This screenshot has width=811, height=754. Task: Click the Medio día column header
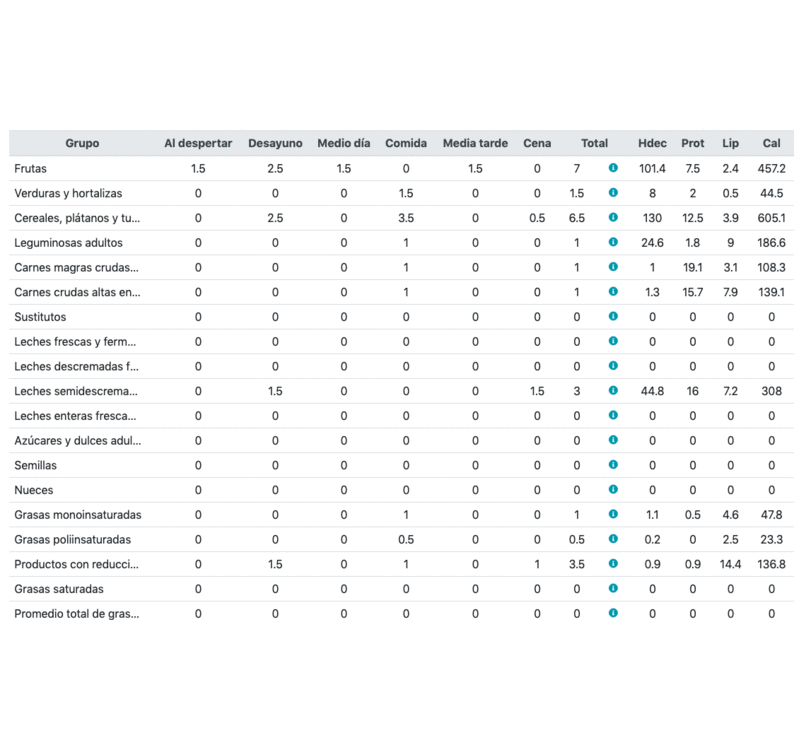344,143
